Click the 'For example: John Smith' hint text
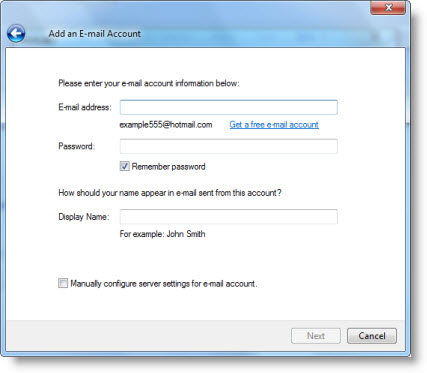The width and height of the screenshot is (427, 373). pos(162,234)
